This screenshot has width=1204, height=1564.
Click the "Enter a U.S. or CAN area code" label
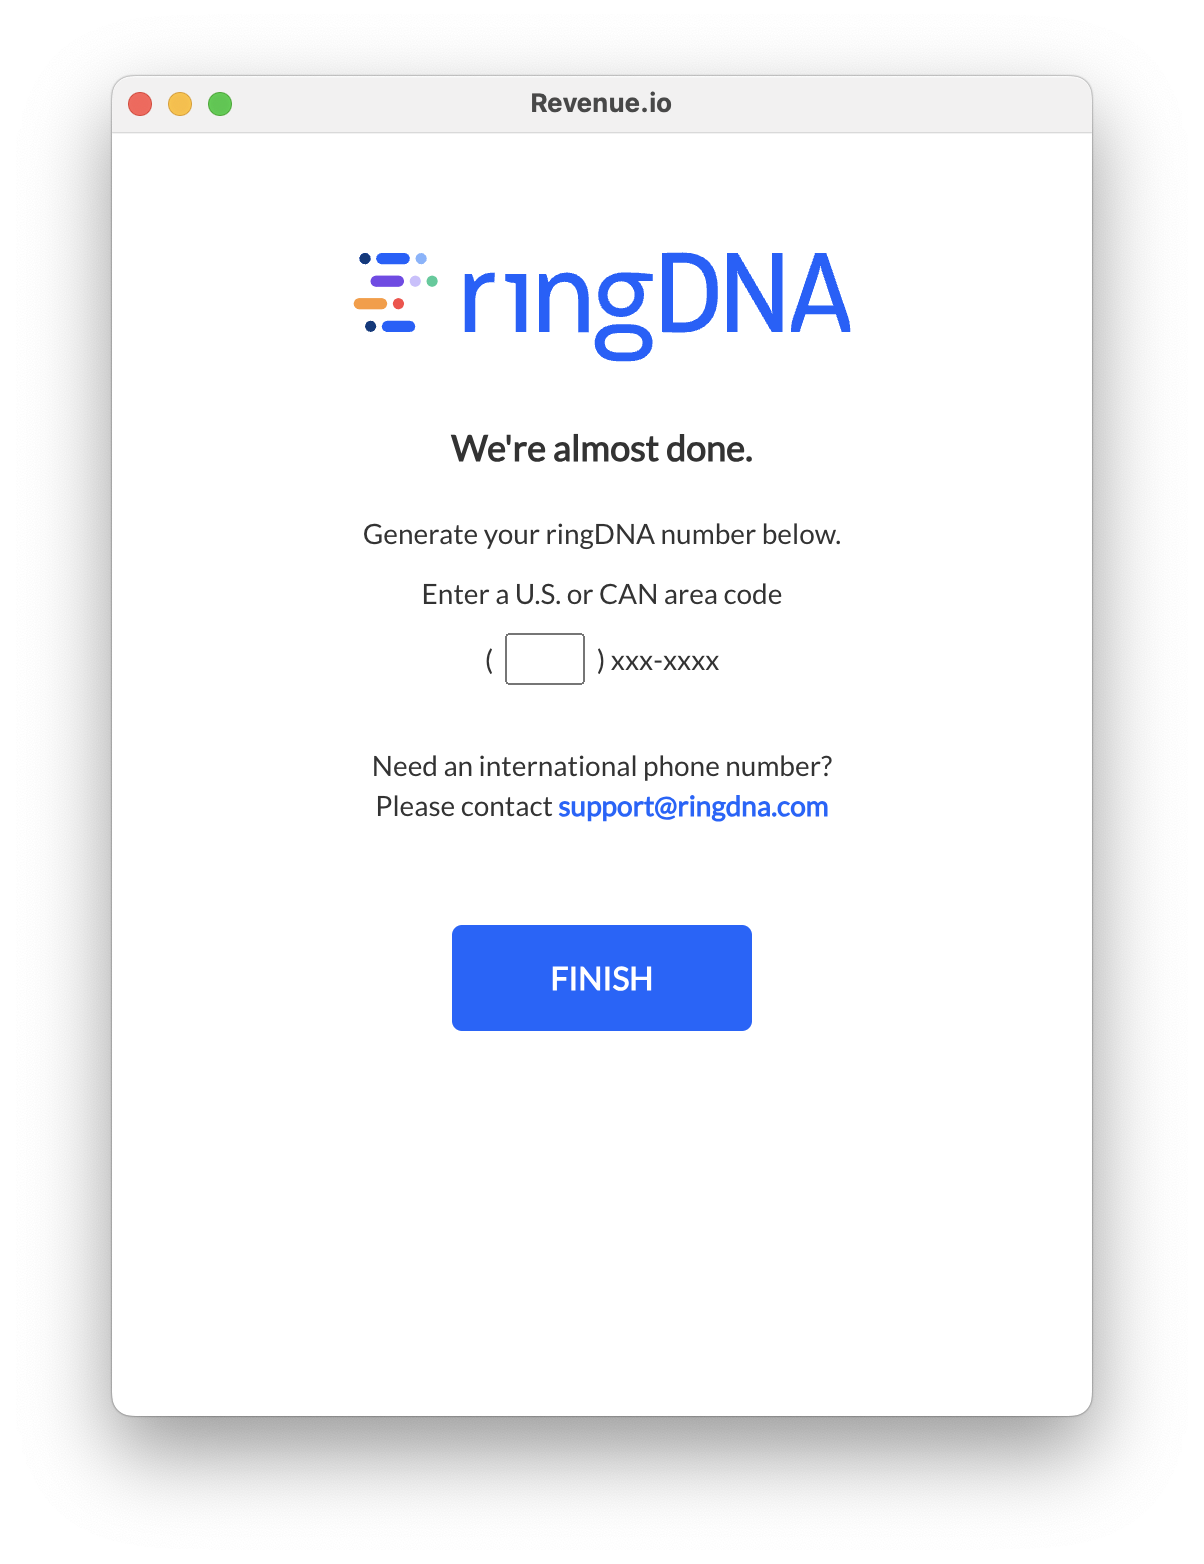(601, 595)
